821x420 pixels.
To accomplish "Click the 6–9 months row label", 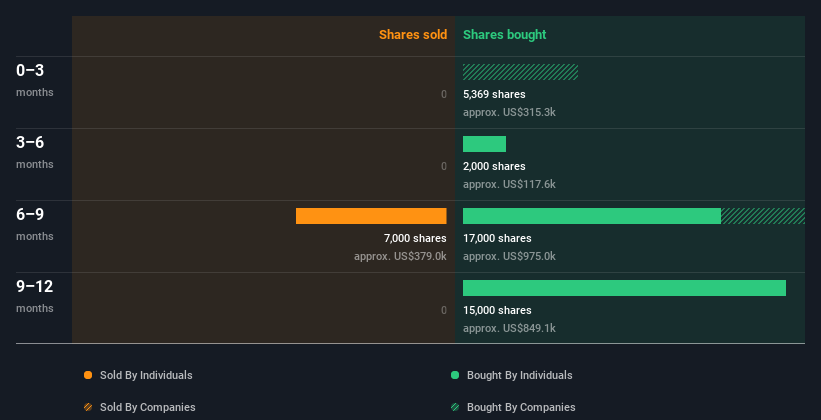I will 35,224.
